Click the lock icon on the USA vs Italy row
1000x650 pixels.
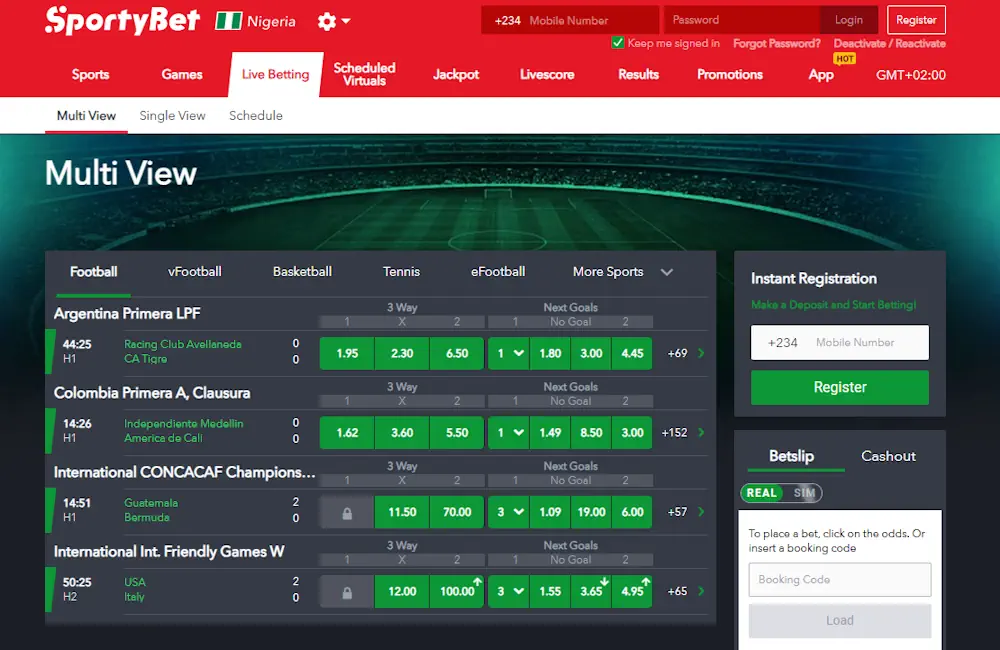346,591
